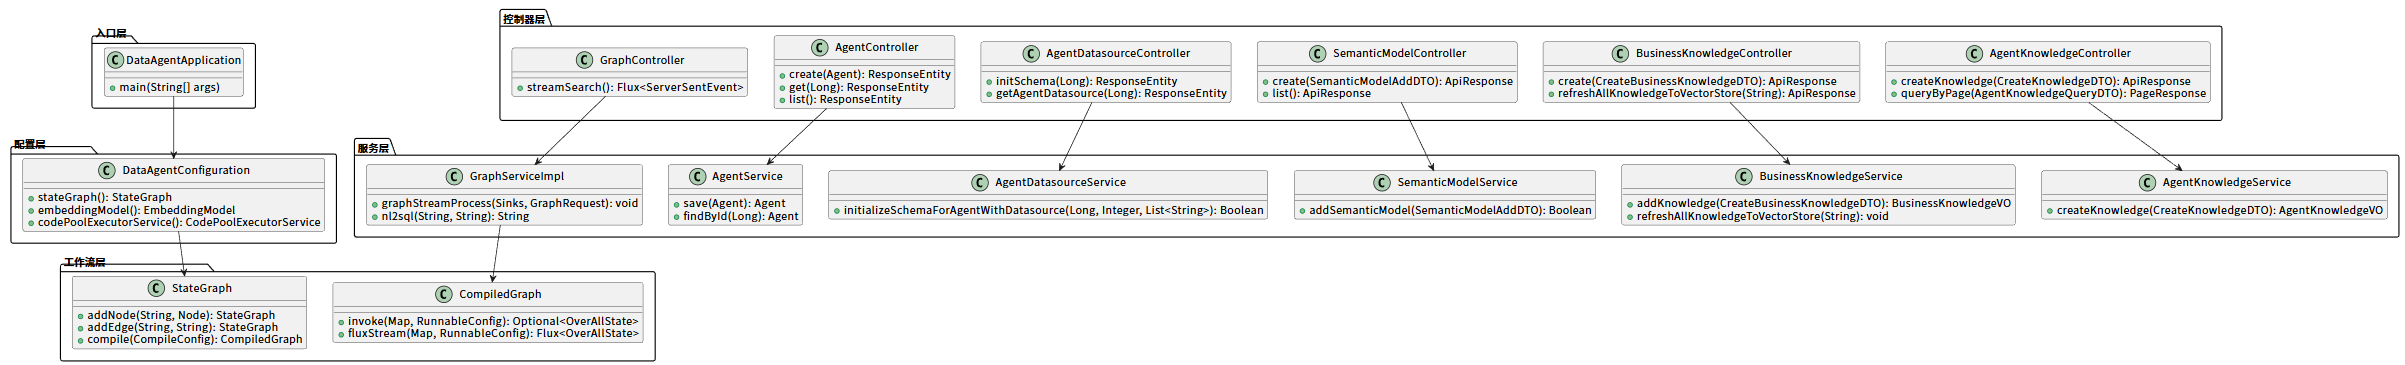
Task: Click the class icon of CompiledGraph
Action: (444, 294)
